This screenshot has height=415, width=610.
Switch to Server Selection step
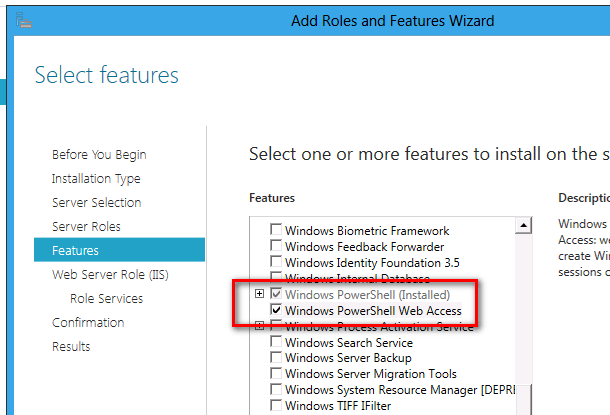96,203
